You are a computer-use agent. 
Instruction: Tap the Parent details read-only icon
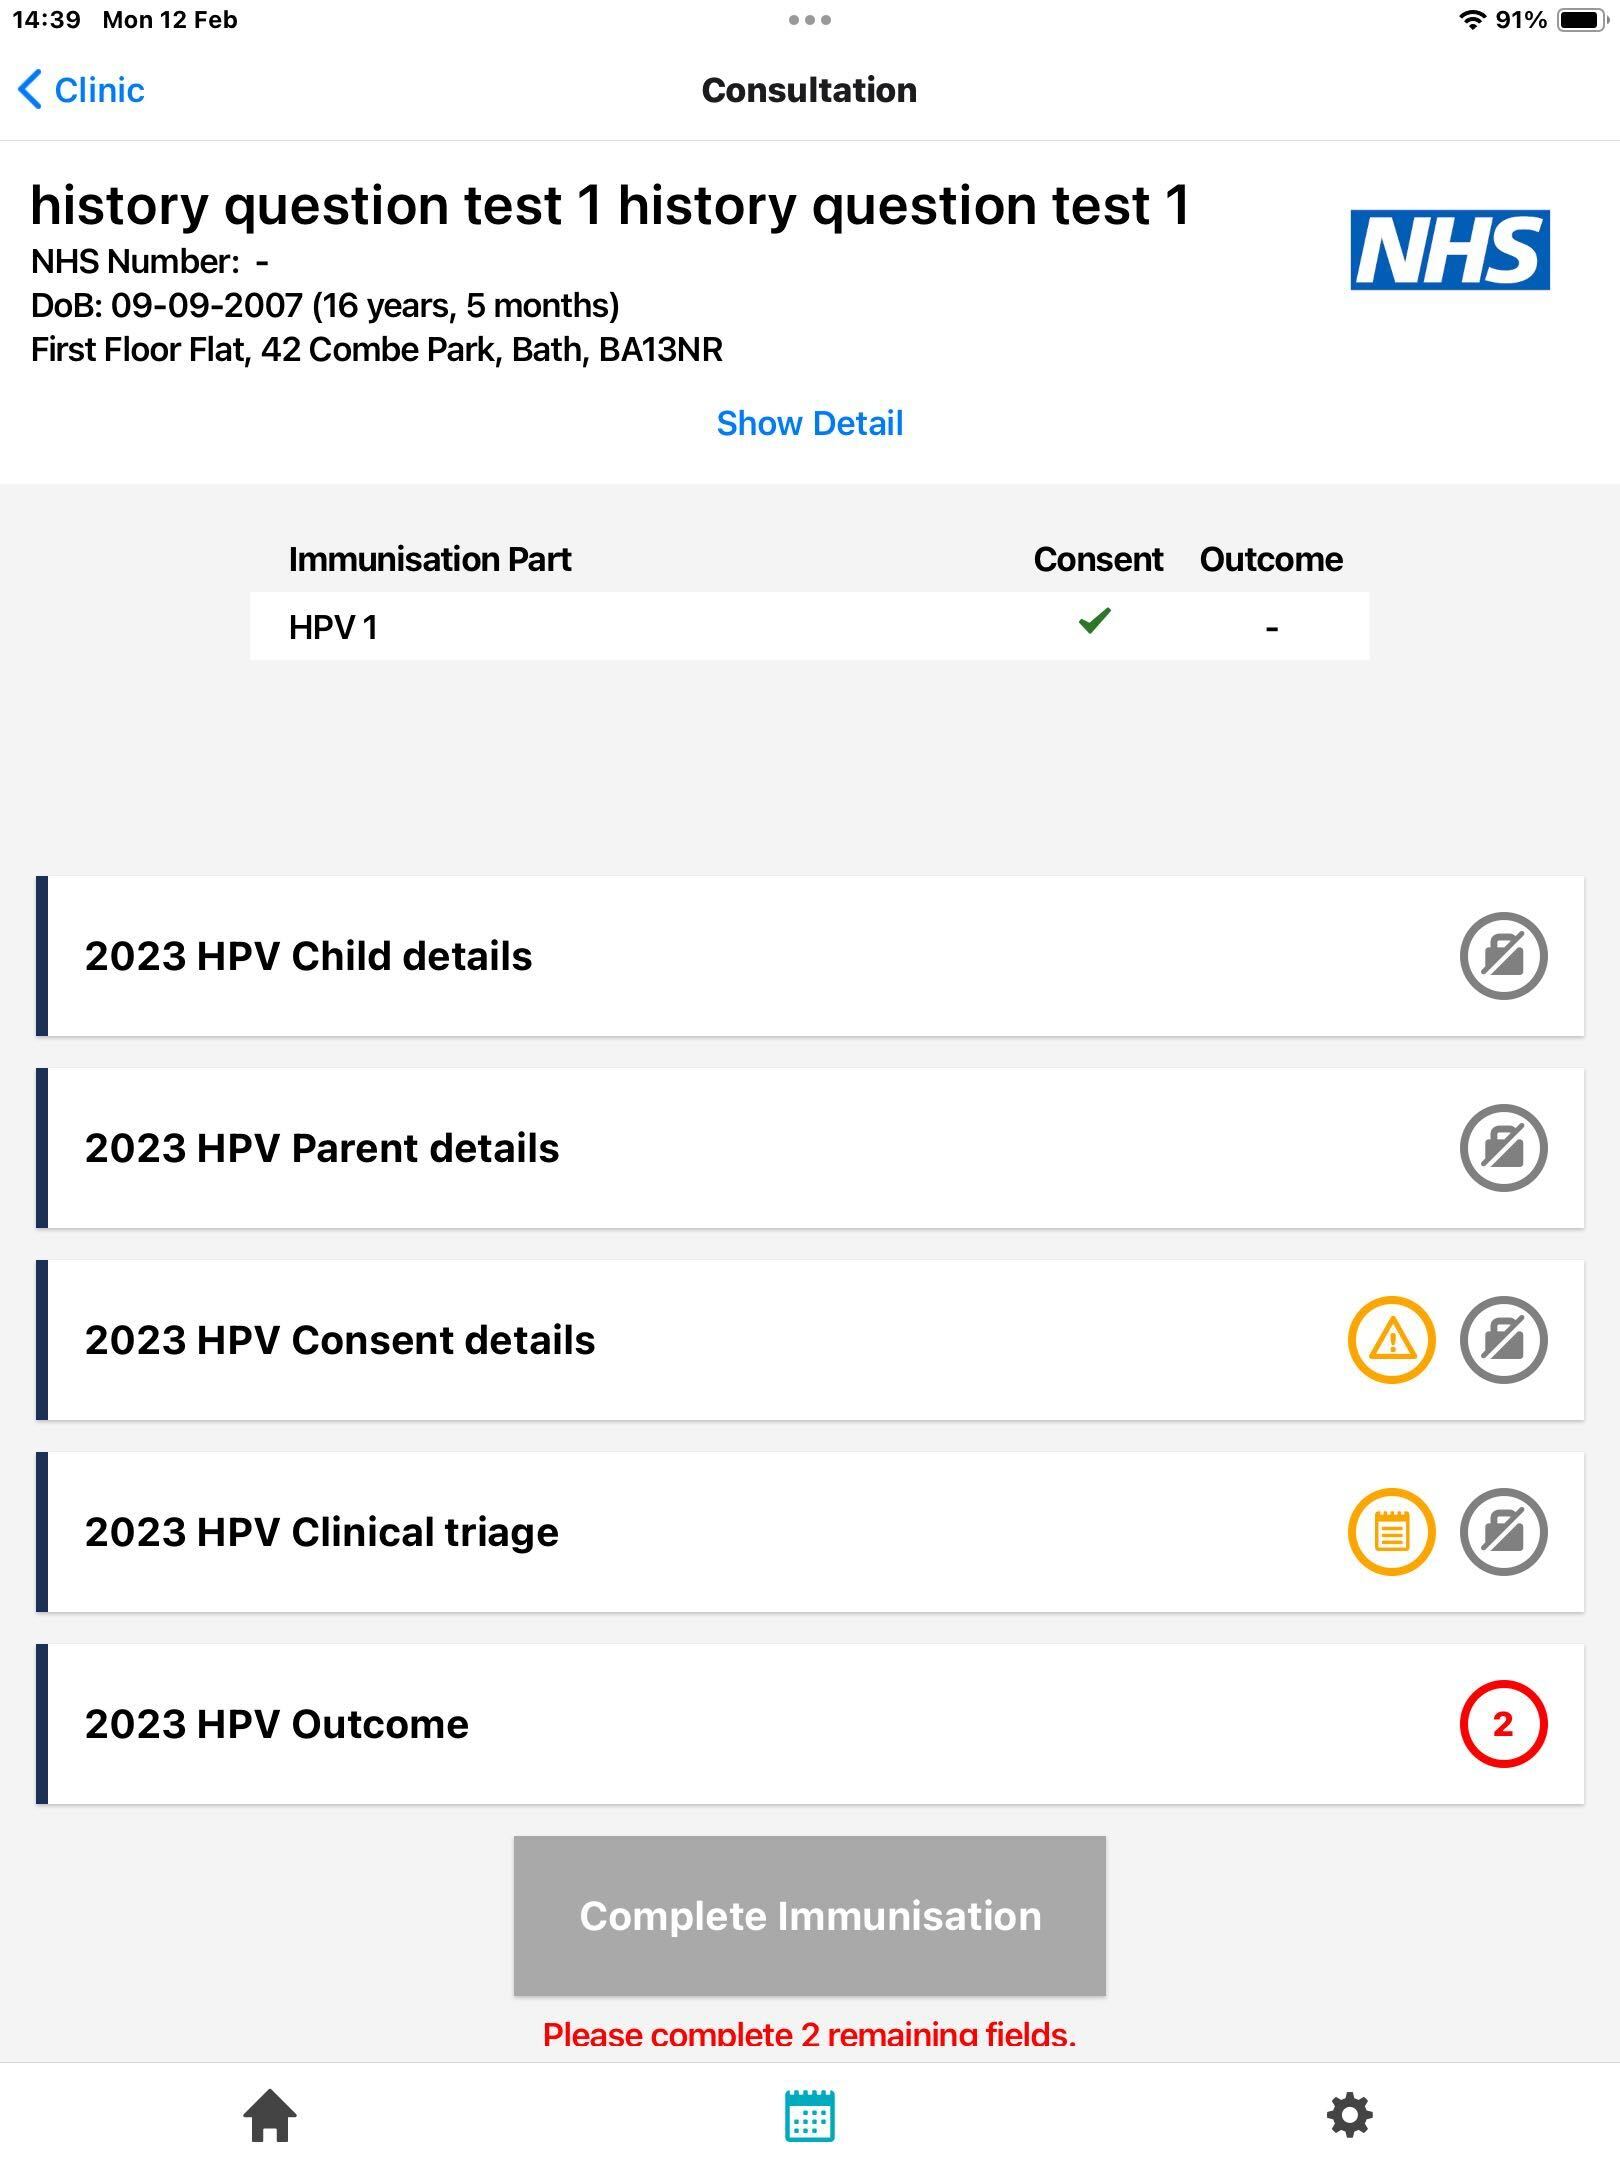click(1502, 1148)
